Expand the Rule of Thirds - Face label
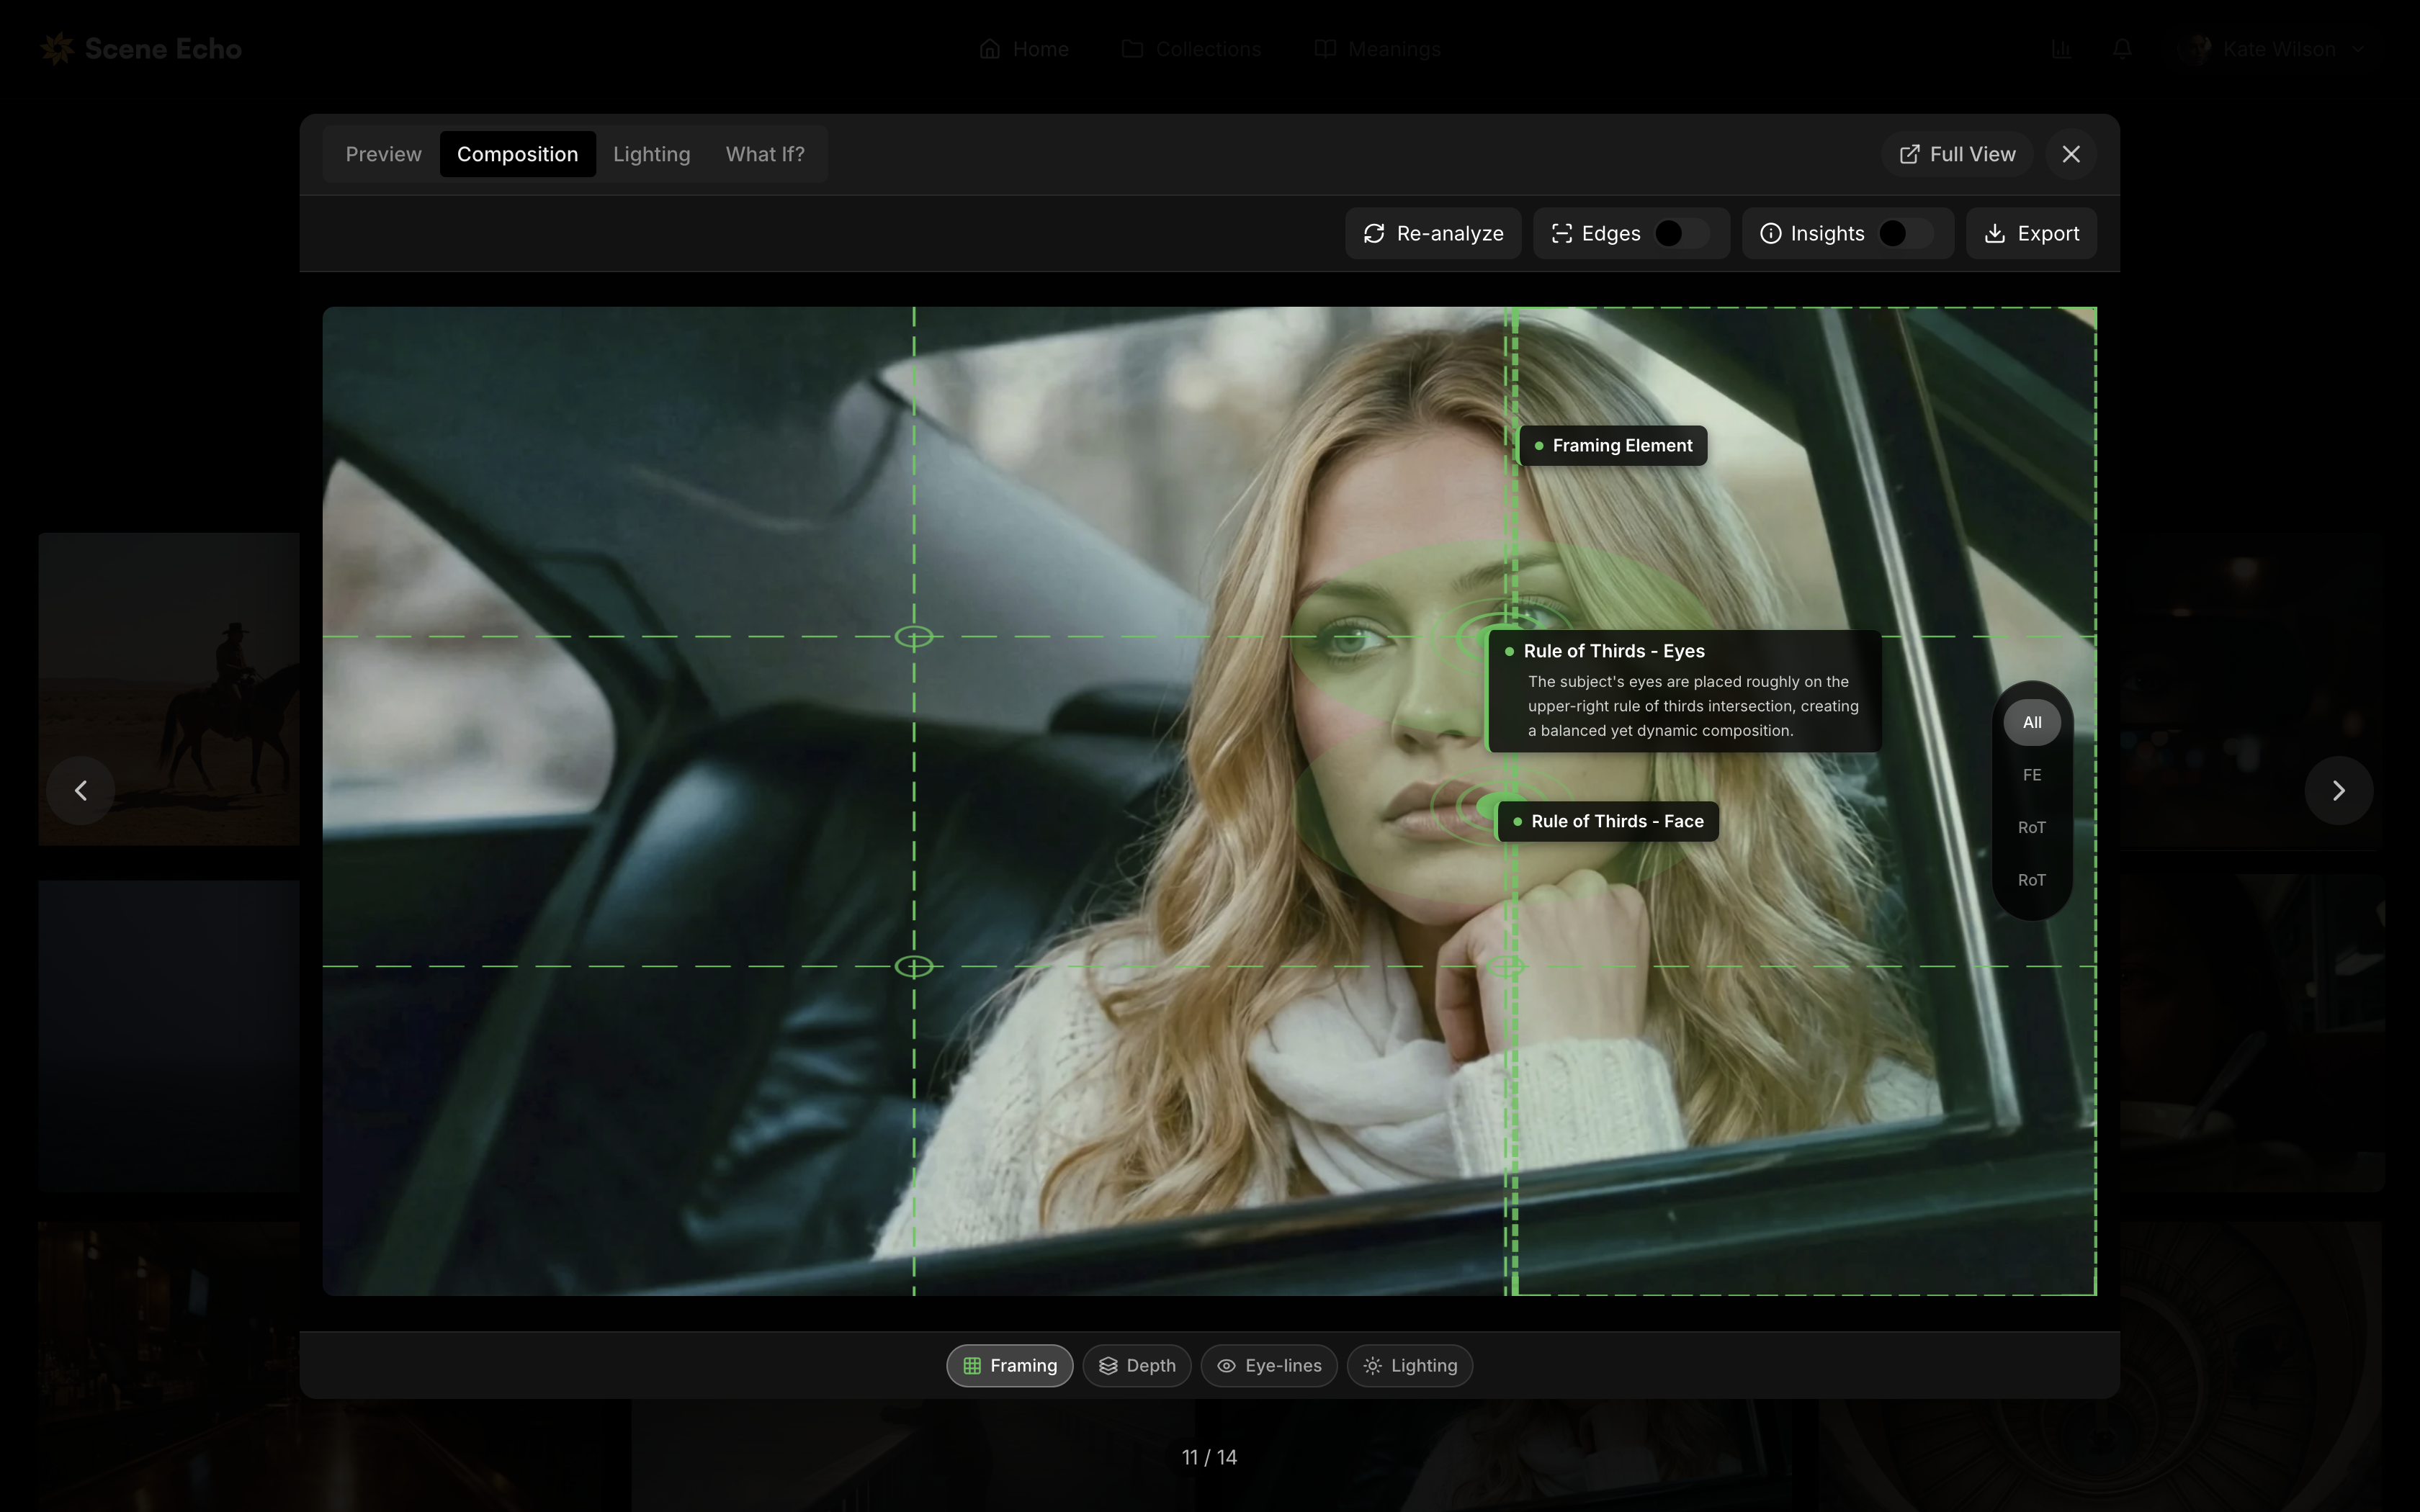This screenshot has height=1512, width=2420. (1608, 822)
